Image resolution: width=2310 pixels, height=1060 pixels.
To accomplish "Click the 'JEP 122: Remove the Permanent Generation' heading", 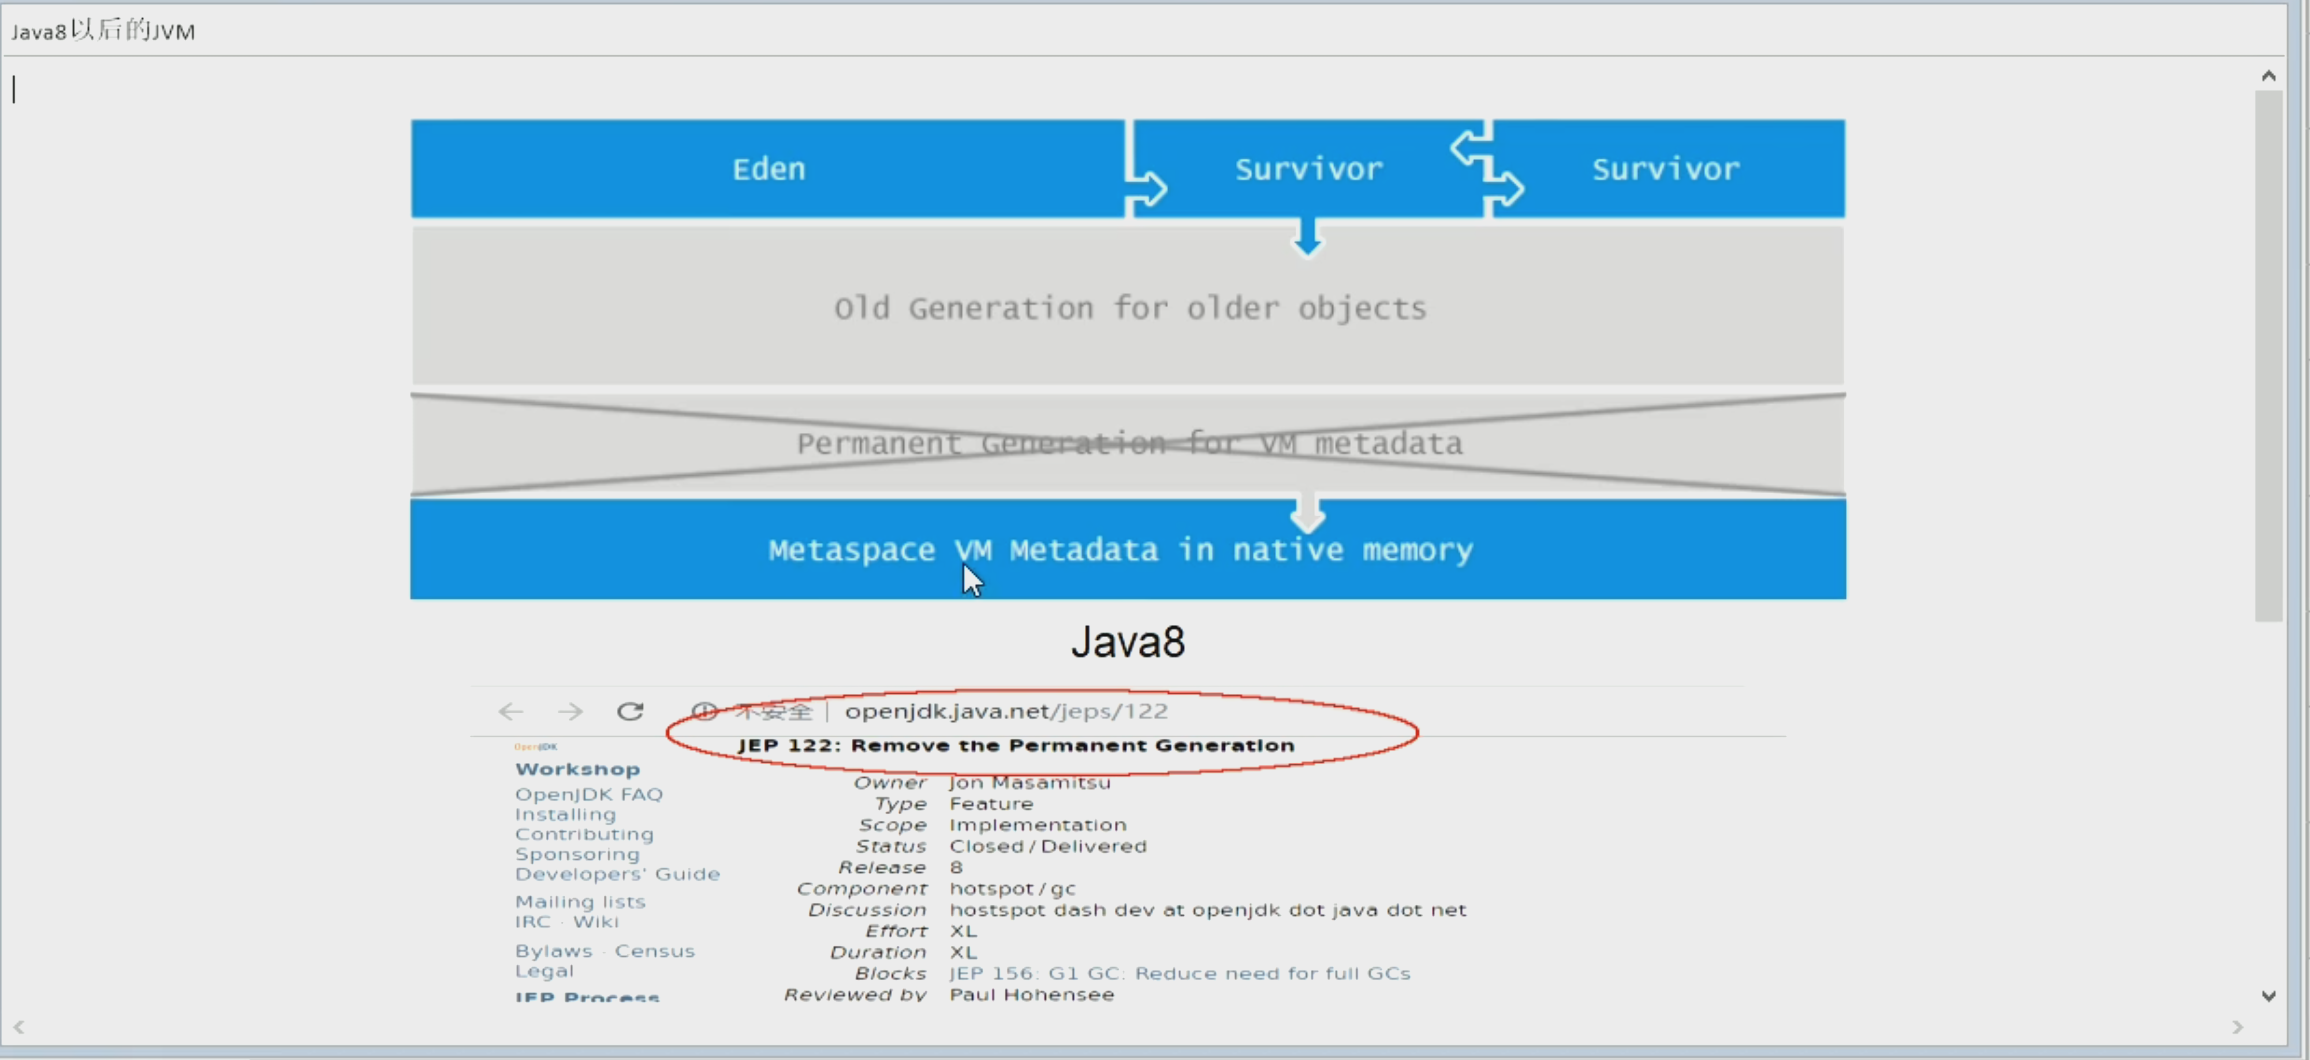I will [1016, 745].
